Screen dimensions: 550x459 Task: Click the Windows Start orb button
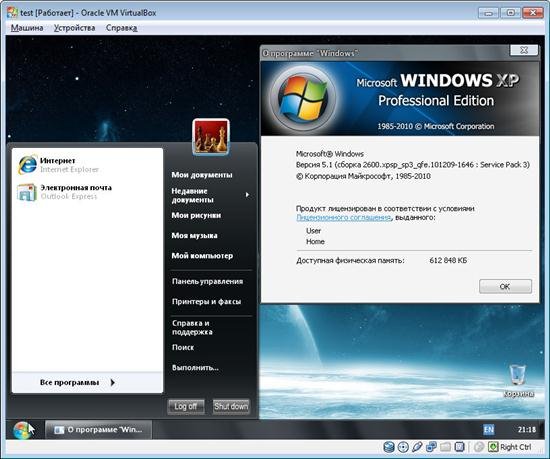point(22,430)
